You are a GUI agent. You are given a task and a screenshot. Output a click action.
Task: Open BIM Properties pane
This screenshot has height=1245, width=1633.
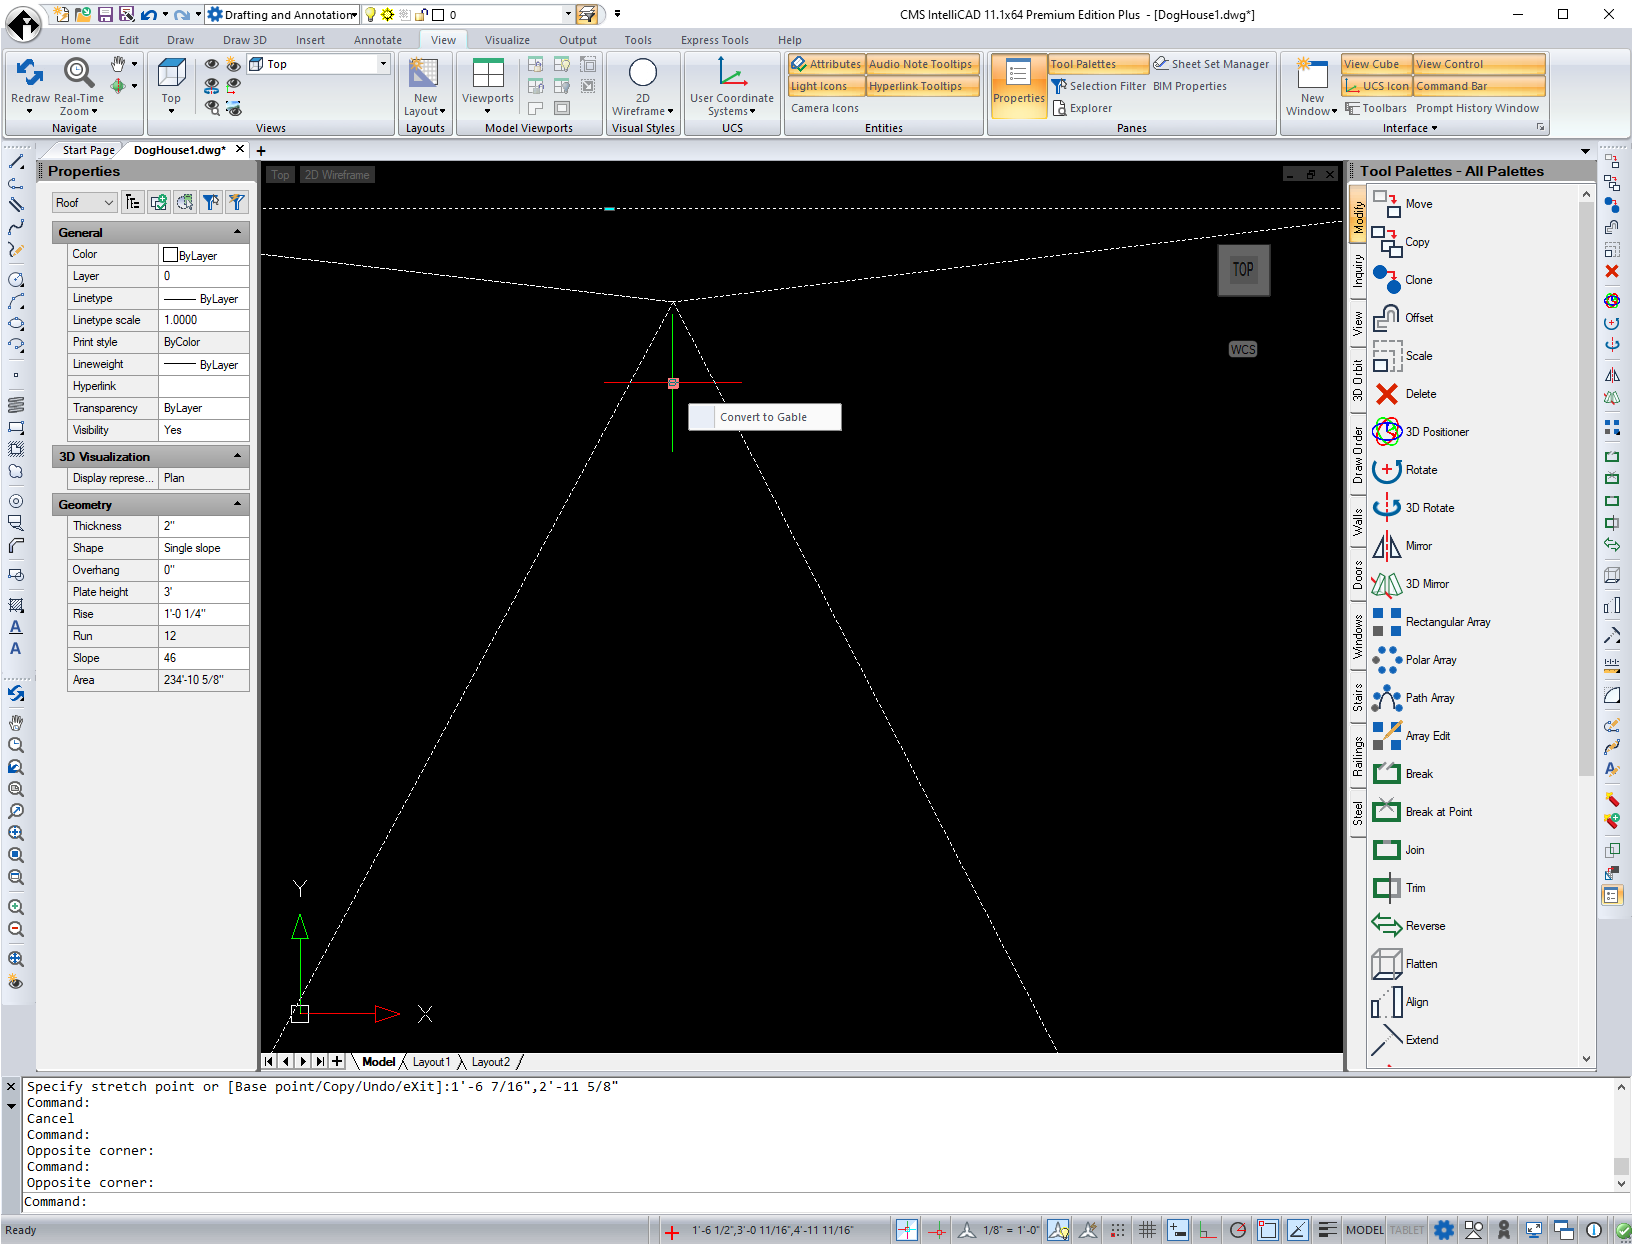tap(1190, 86)
